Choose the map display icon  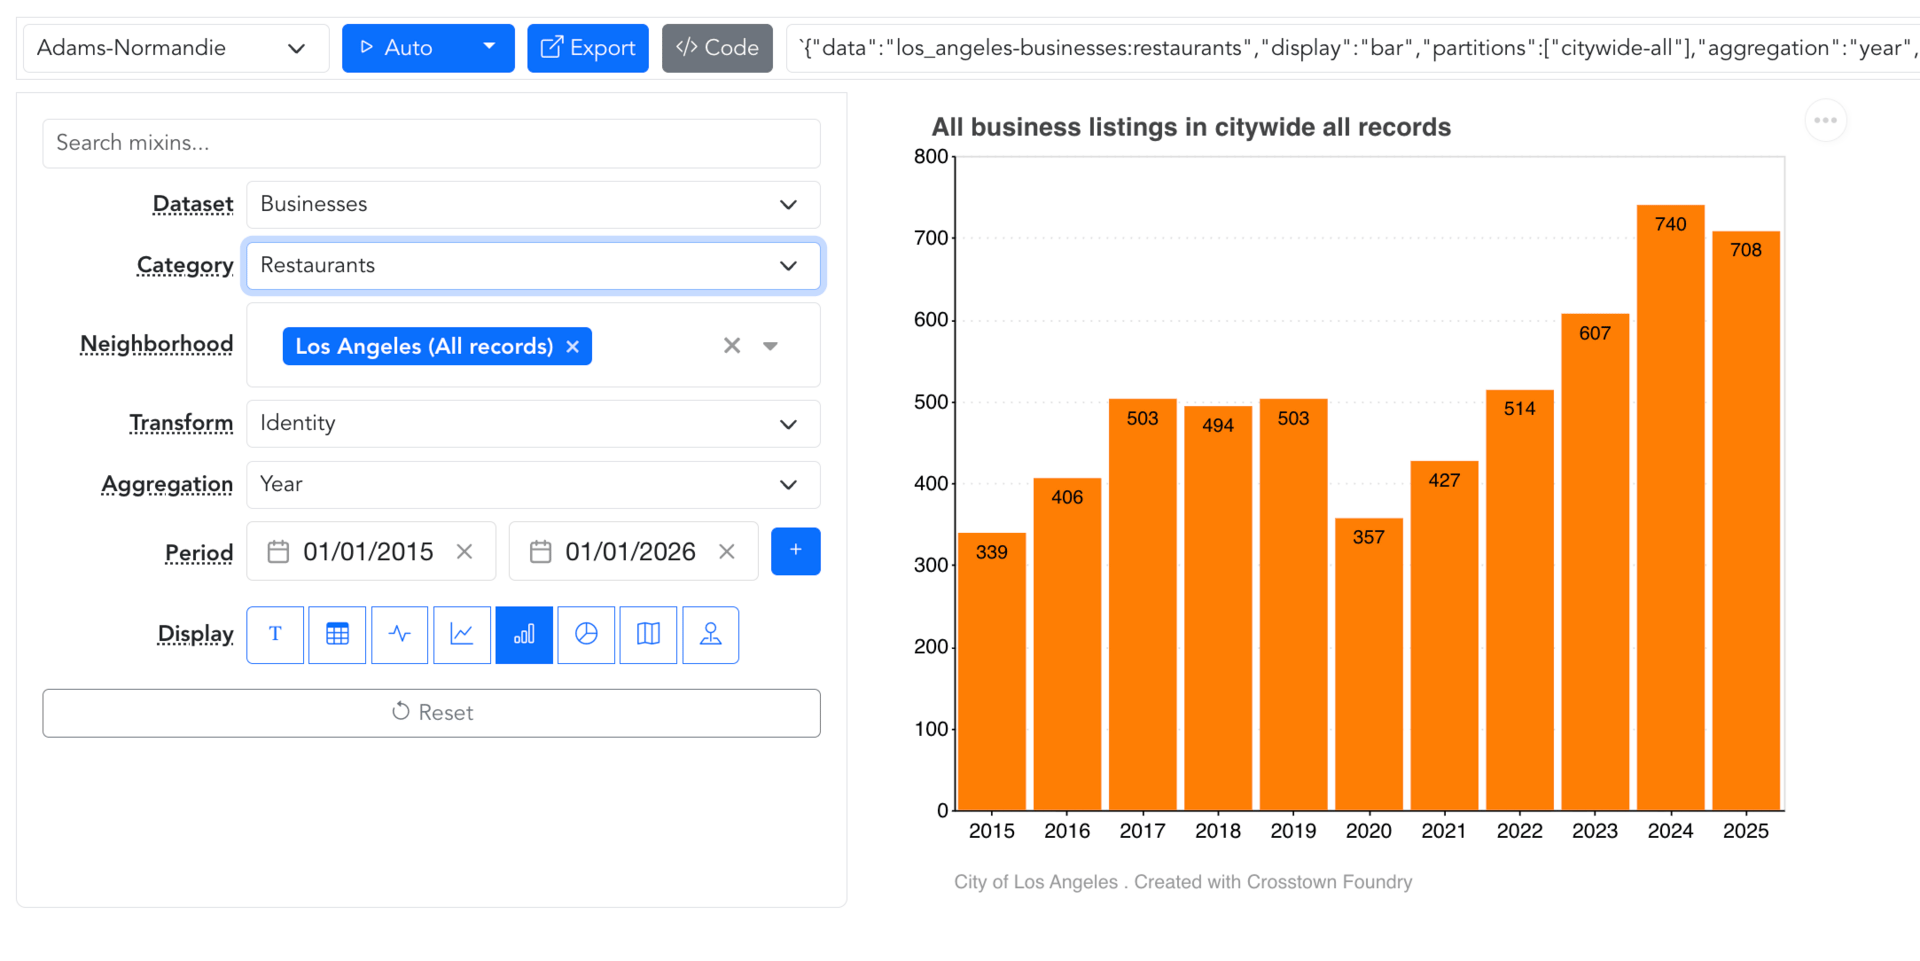[648, 635]
